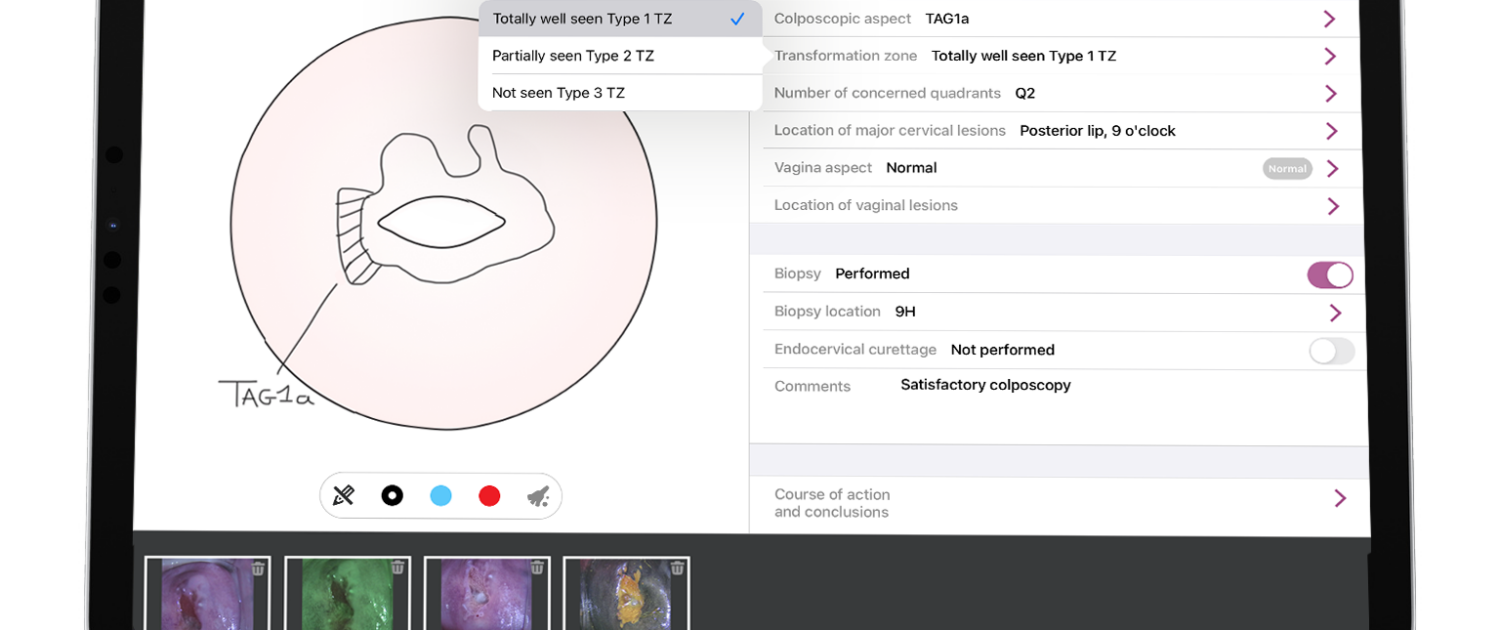The height and width of the screenshot is (630, 1500).
Task: Expand Location of major cervical lesions chevron
Action: (1332, 131)
